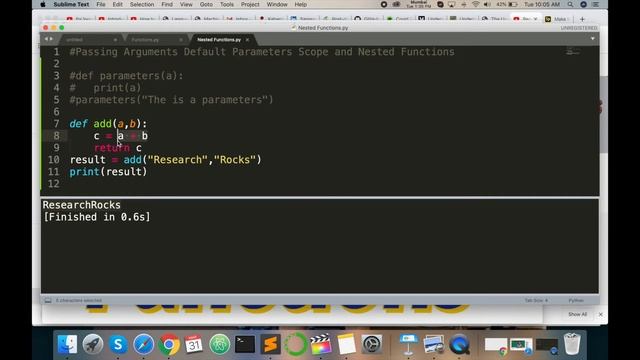Screen dimensions: 640x360
Task: Open green circular ring app in dock
Action: pos(296,344)
